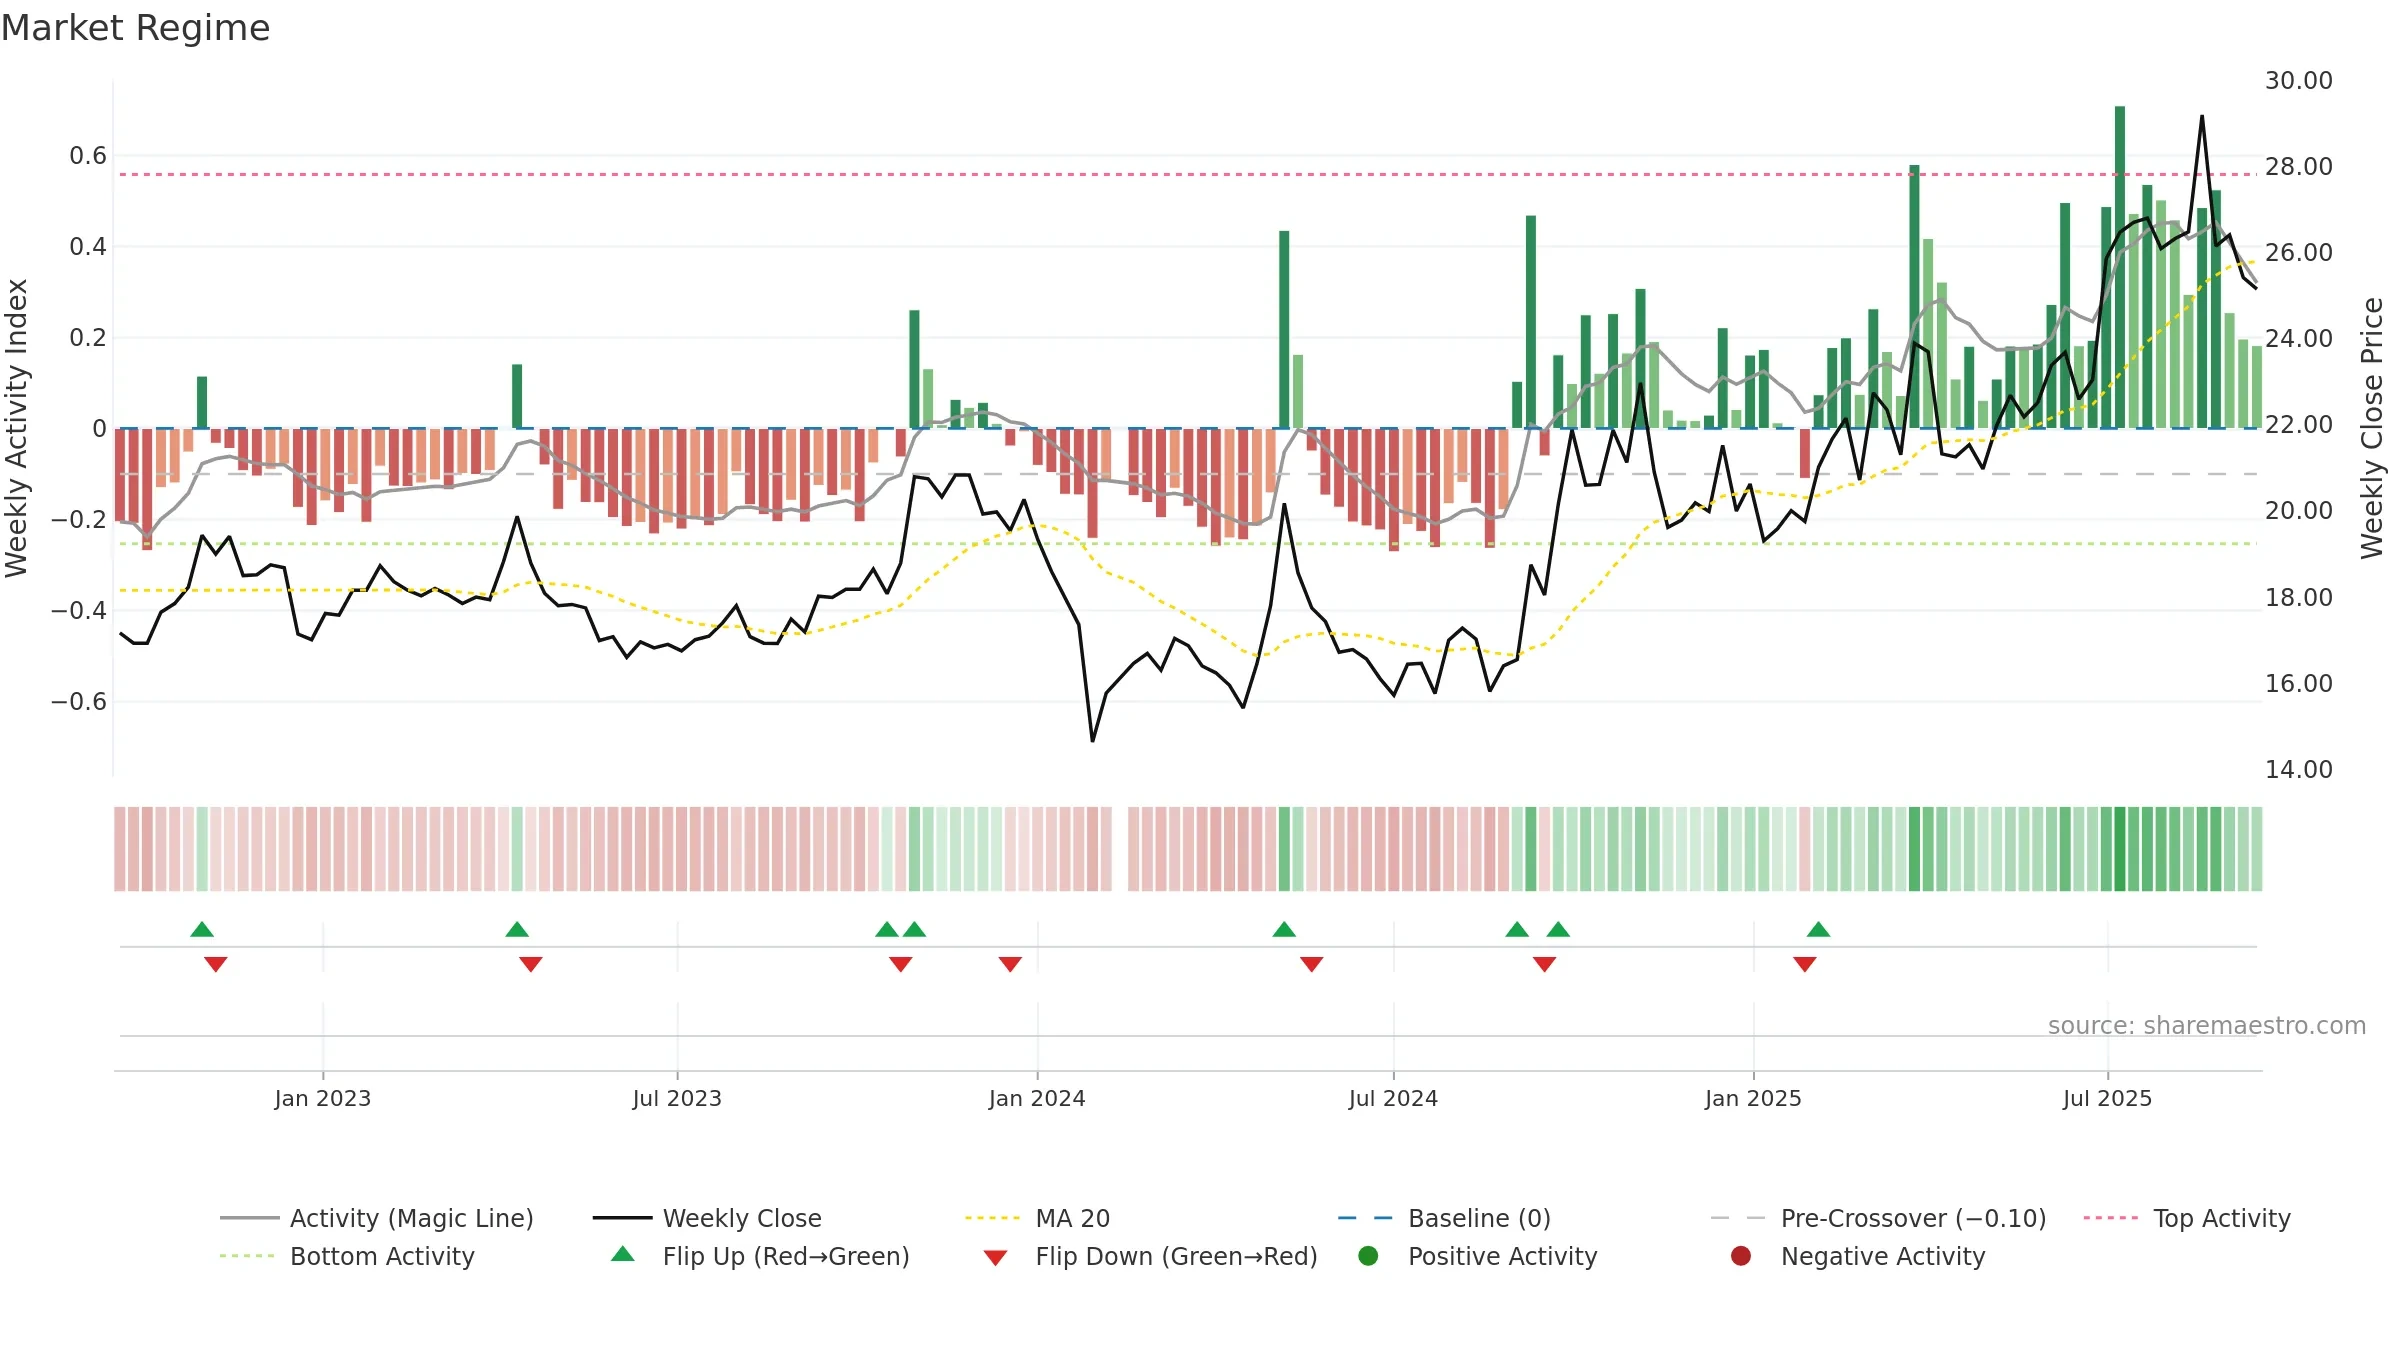2400x1350 pixels.
Task: Select the flip-up marker between Jan and Jul 2023
Action: (517, 929)
